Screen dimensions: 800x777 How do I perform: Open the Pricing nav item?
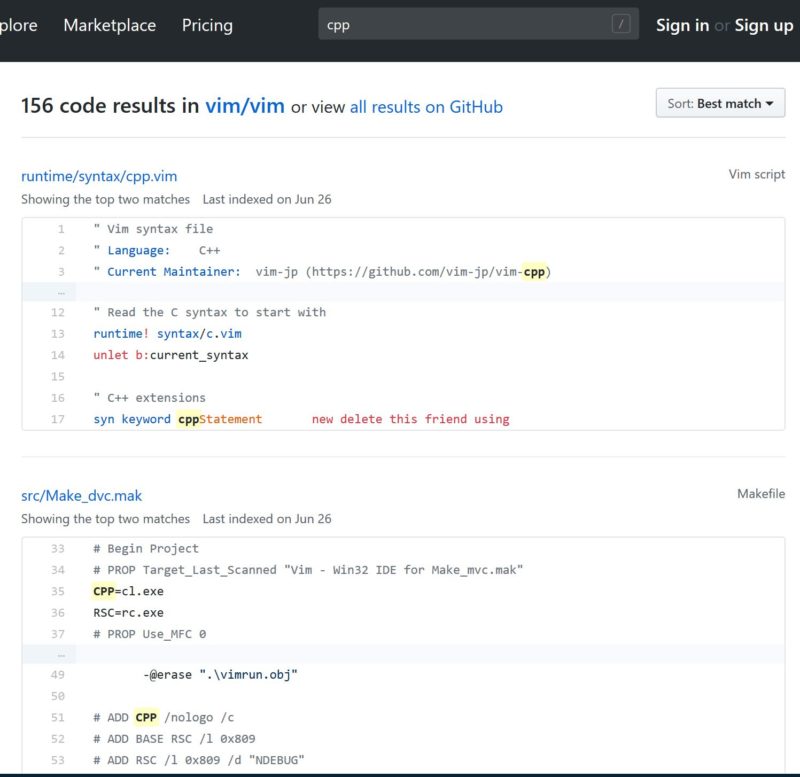click(207, 25)
